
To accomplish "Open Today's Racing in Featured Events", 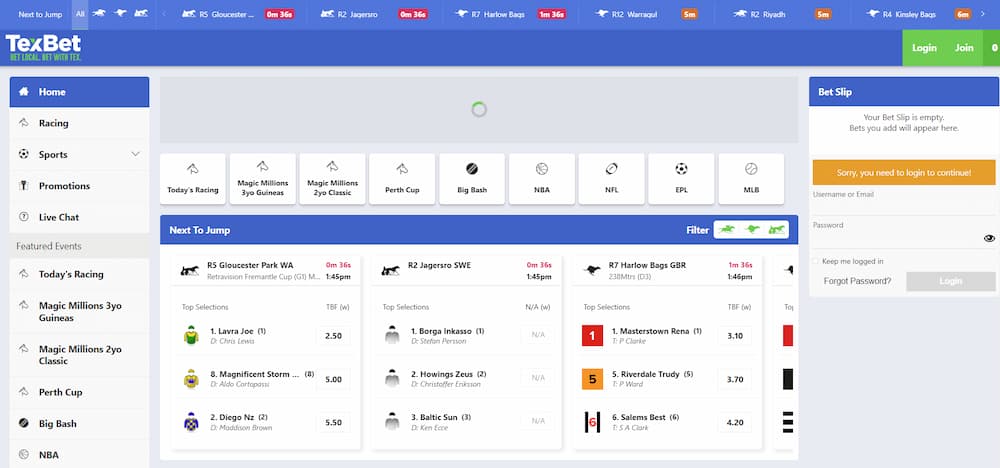I will point(79,274).
